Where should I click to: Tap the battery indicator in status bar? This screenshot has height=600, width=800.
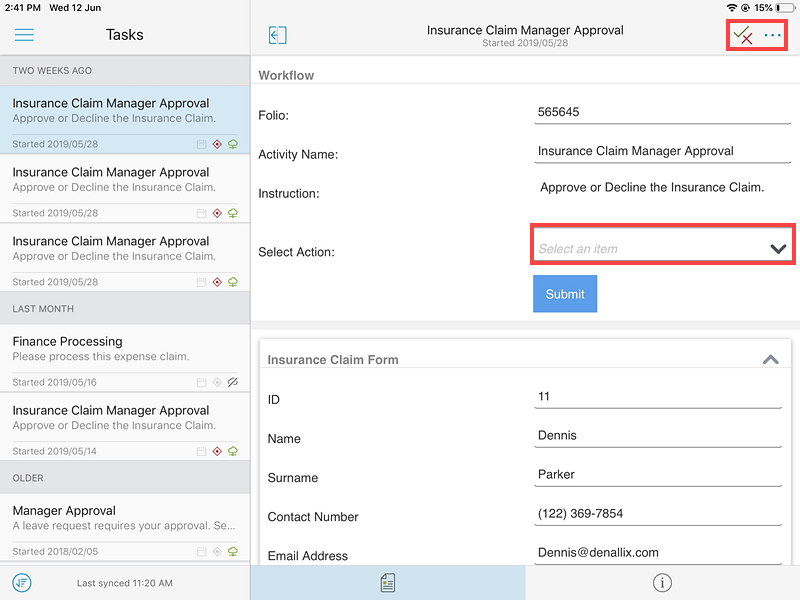(785, 8)
